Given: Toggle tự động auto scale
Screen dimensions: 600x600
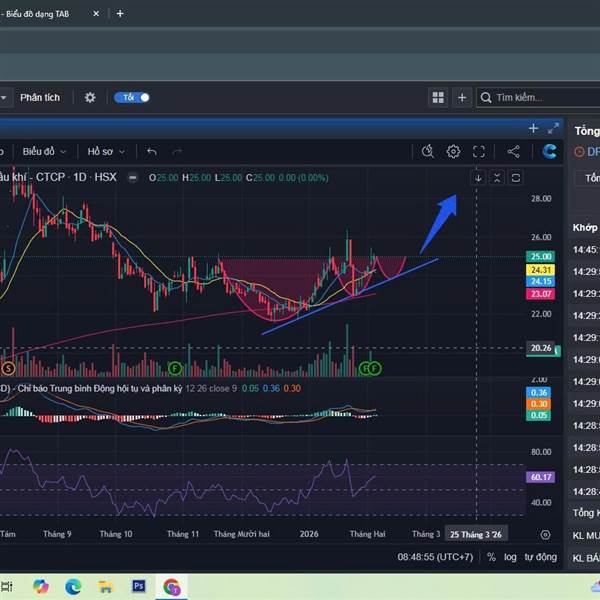Looking at the screenshot, I should click(540, 556).
